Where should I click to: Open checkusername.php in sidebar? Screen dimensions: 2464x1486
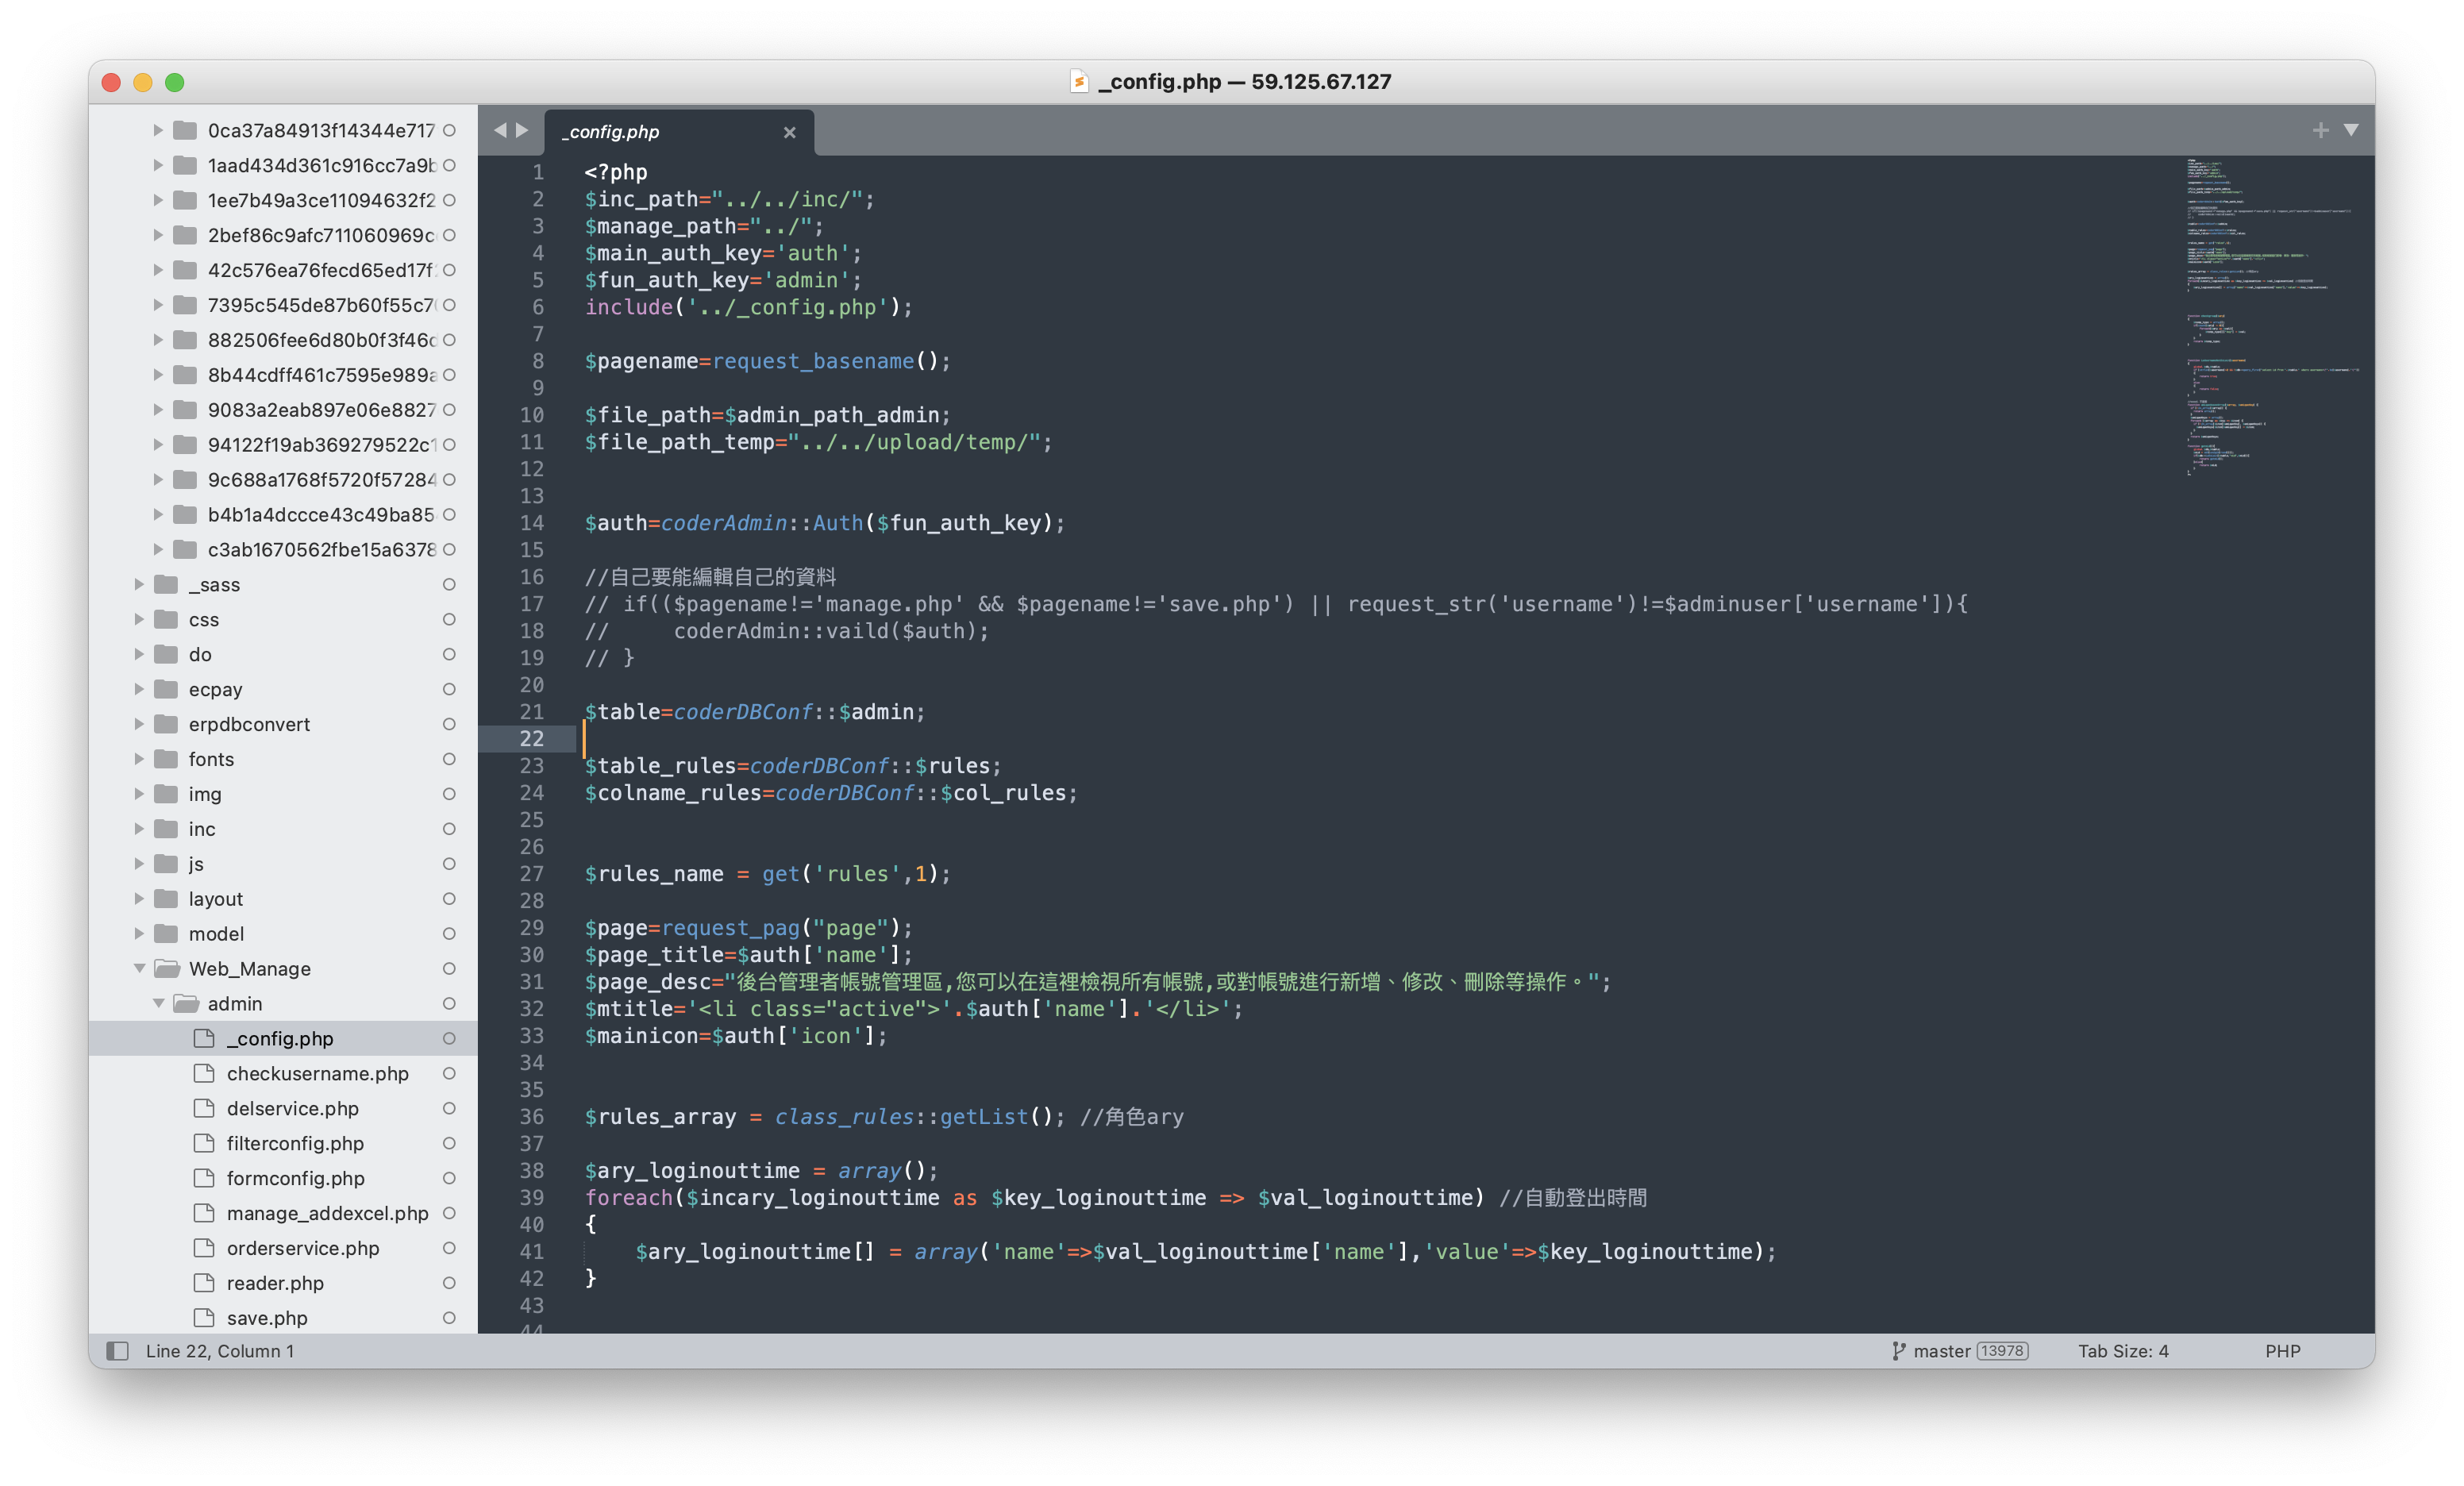tap(317, 1073)
